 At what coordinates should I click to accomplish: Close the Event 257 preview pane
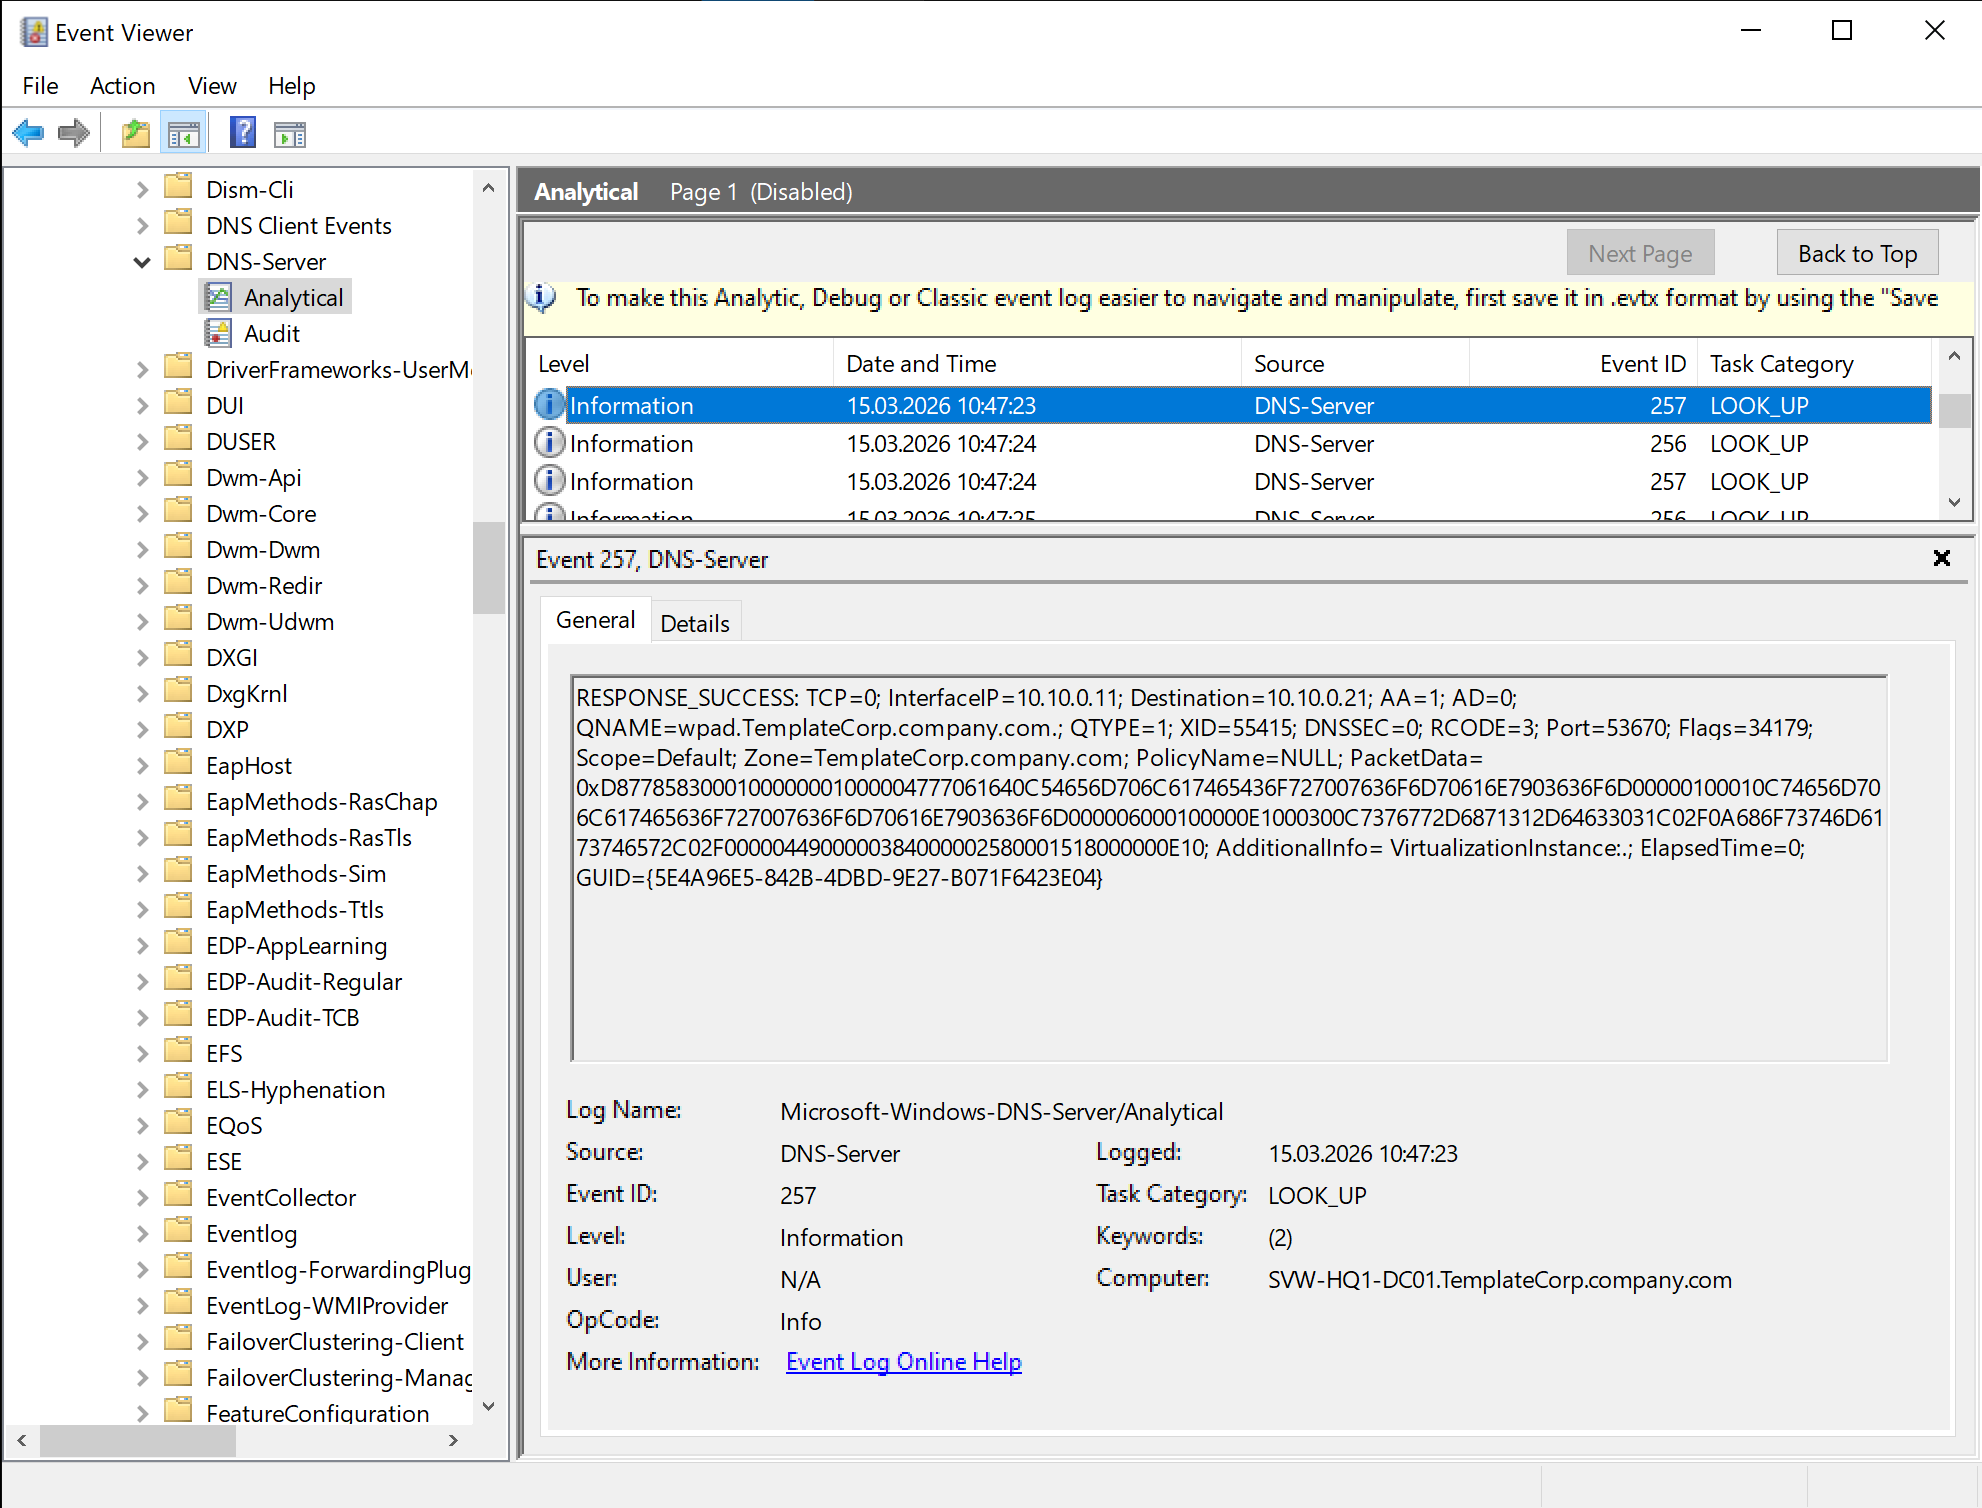1941,558
